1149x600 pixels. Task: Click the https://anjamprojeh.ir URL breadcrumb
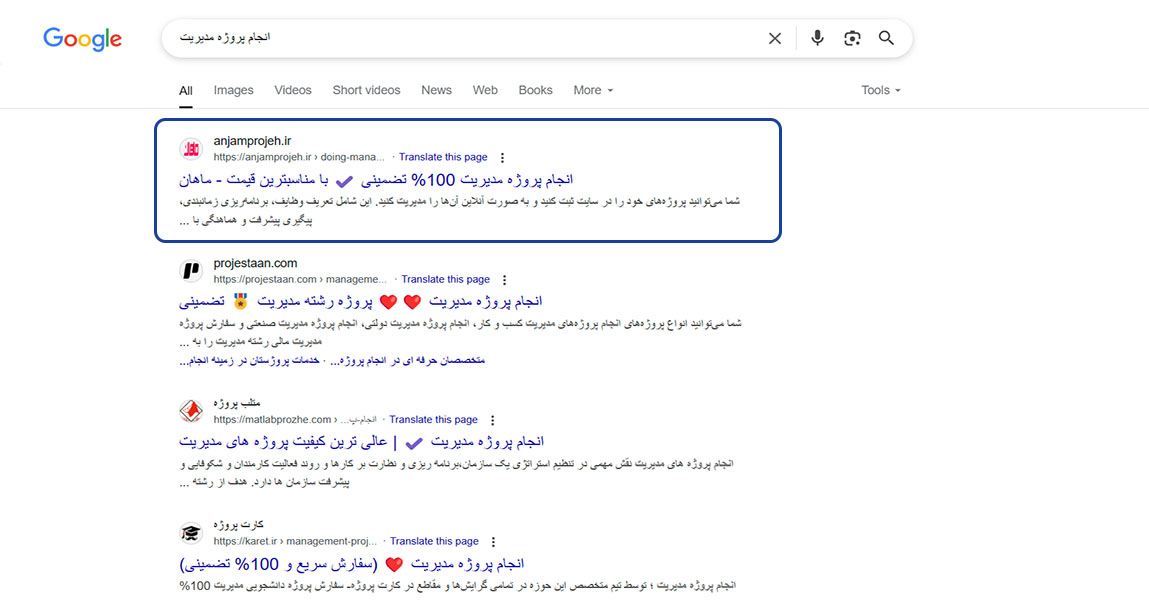point(299,157)
